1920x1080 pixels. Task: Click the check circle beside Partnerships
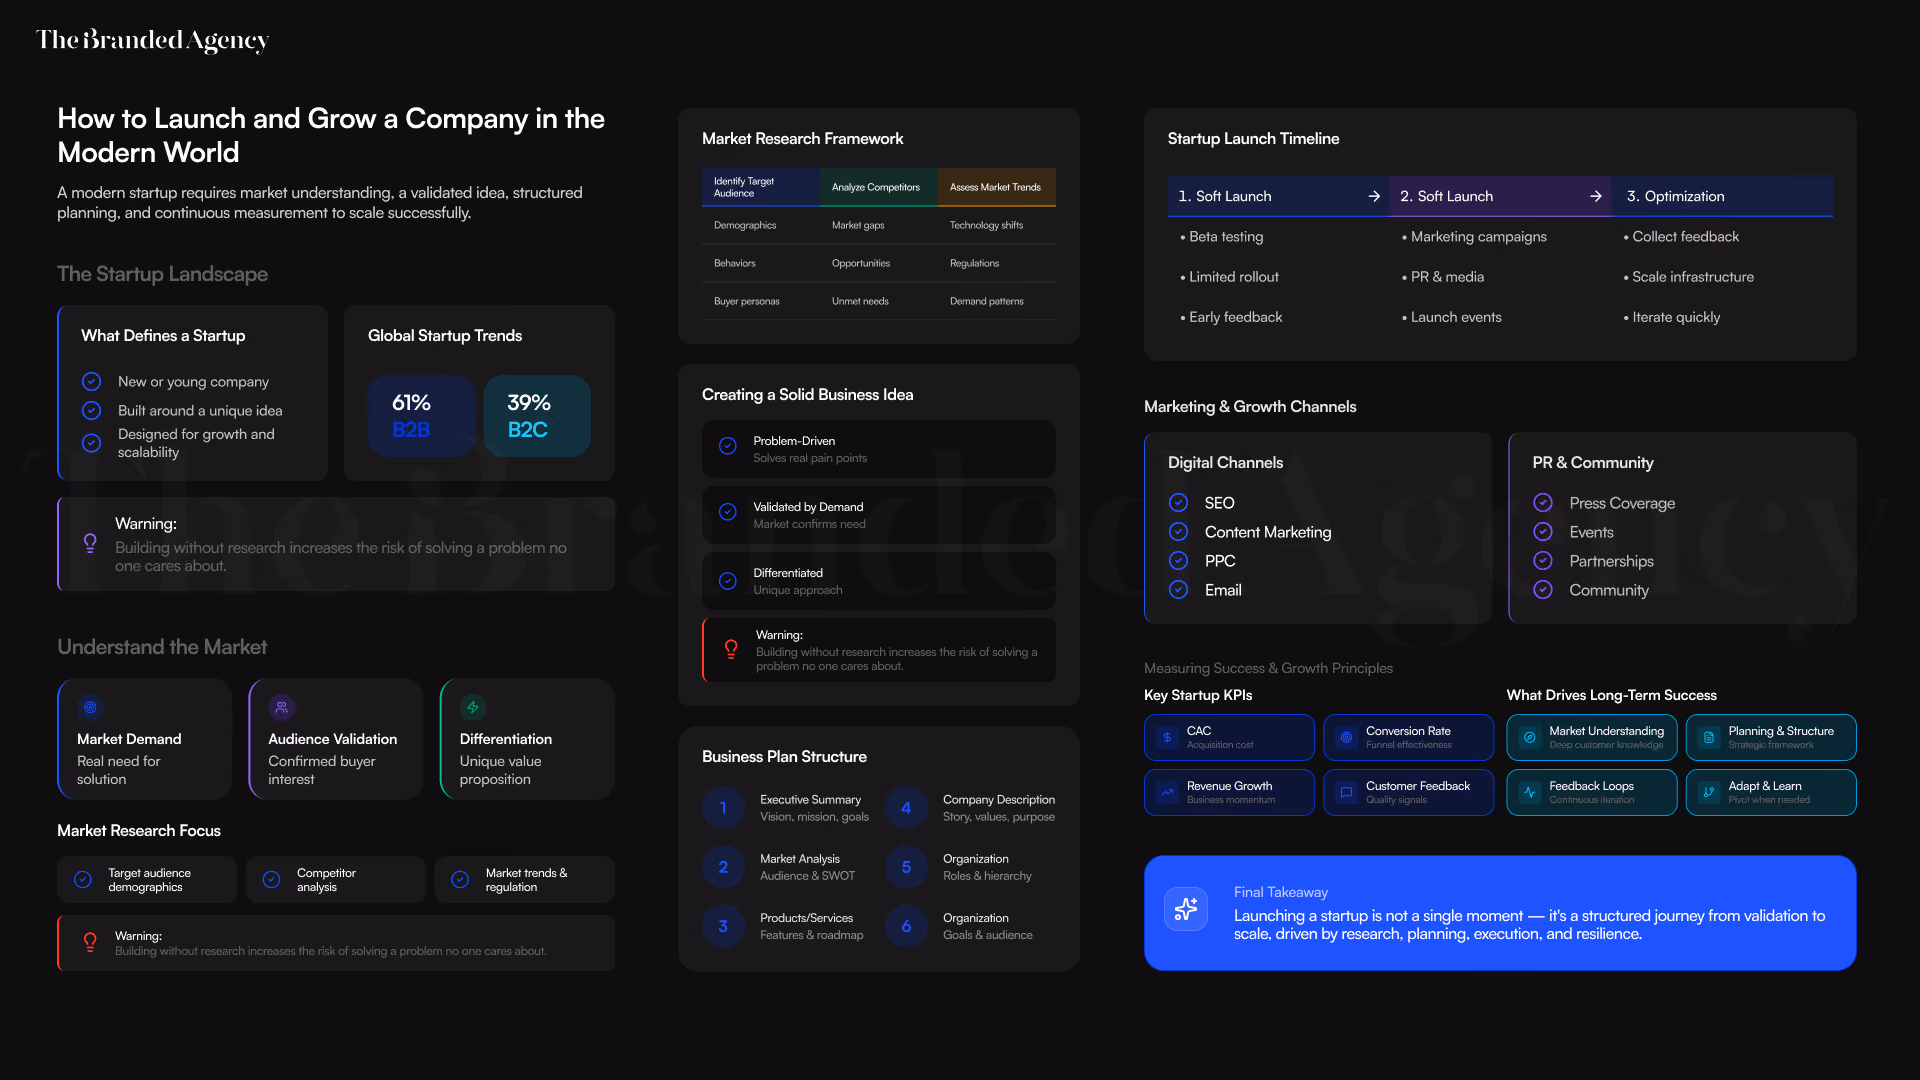[x=1543, y=560]
